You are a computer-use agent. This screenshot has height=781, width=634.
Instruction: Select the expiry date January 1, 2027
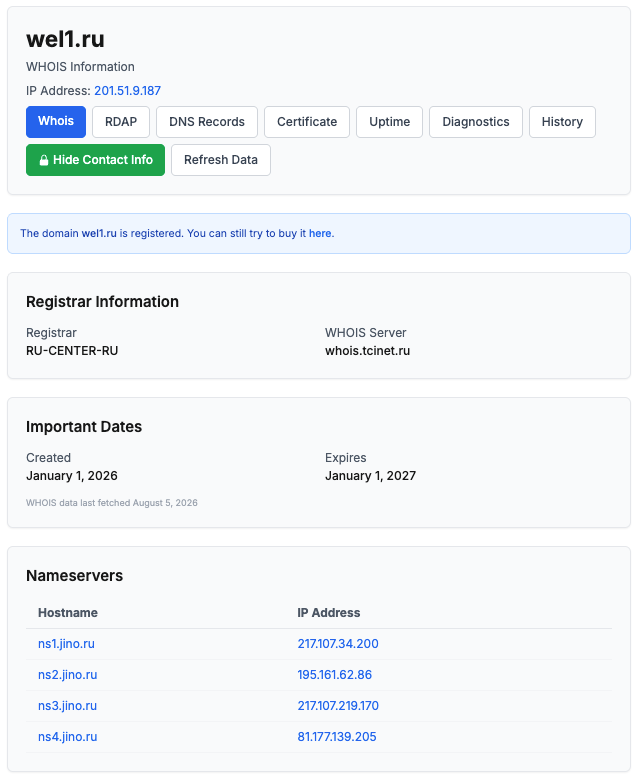point(371,476)
